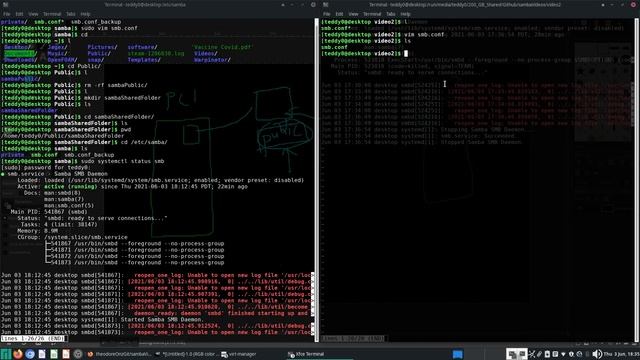
Task: Click the volume speaker icon
Action: coord(596,354)
